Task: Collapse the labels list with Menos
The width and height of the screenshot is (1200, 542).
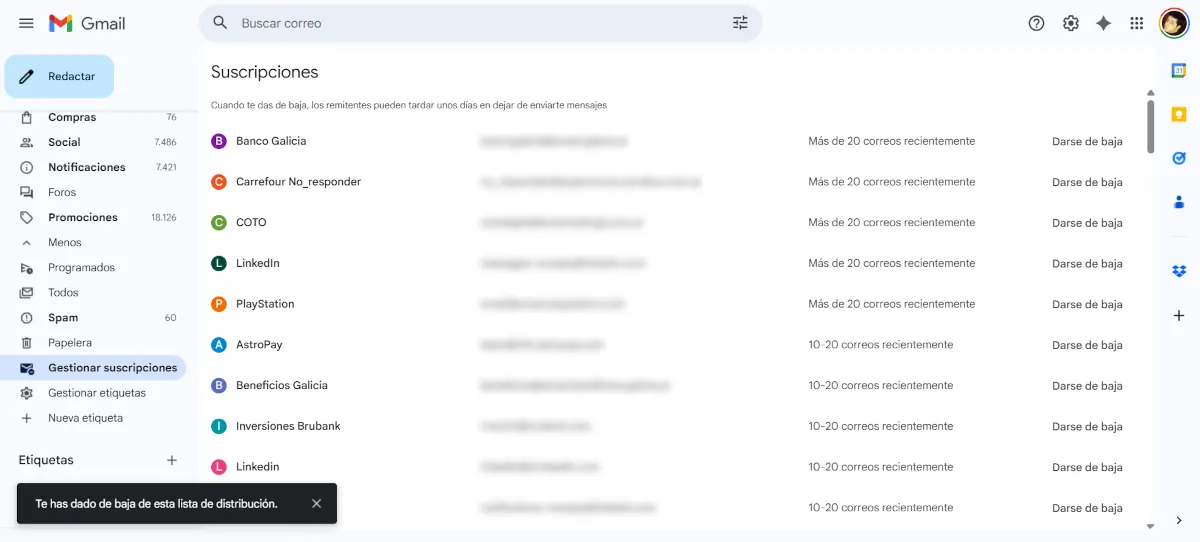Action: point(64,242)
